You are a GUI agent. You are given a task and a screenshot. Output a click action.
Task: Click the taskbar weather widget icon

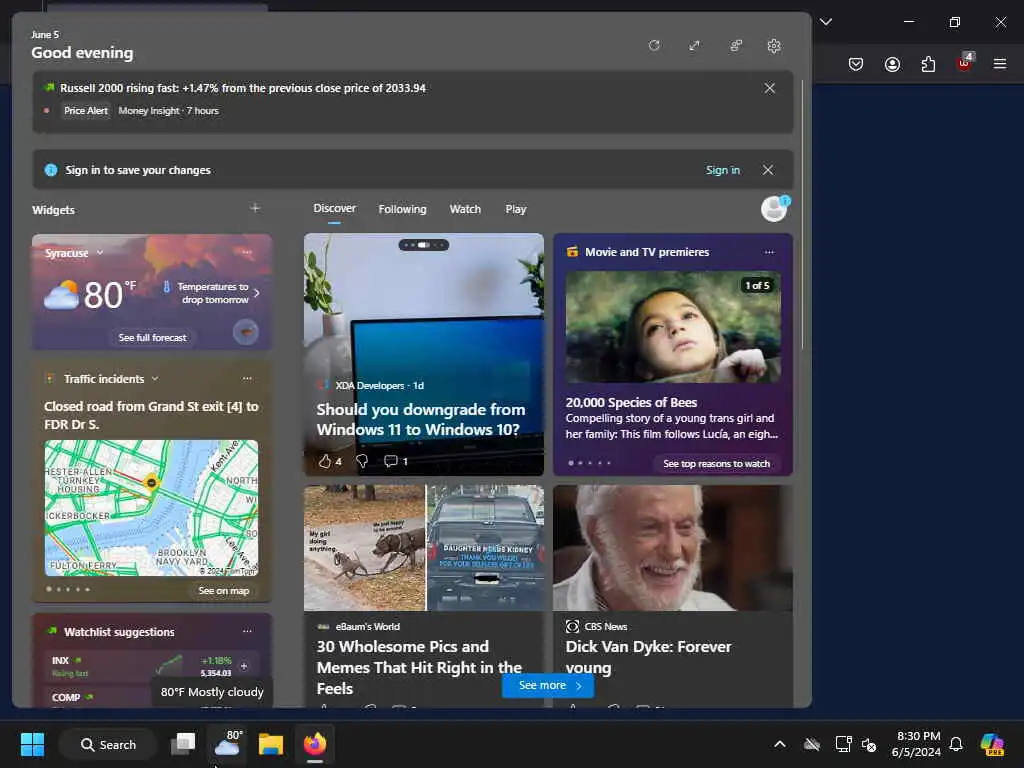tap(227, 743)
